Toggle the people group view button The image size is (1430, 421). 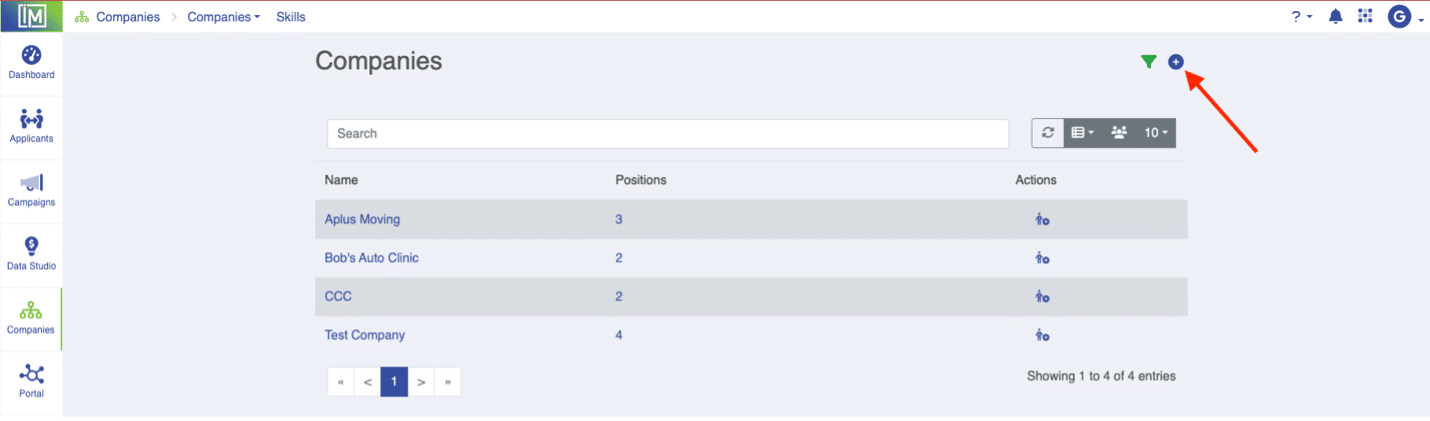(x=1119, y=133)
